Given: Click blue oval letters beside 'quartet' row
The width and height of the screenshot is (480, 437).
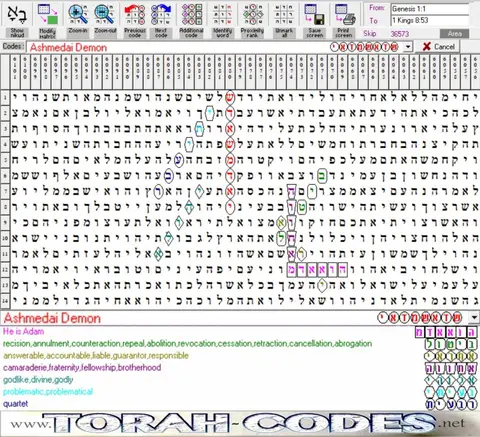Looking at the screenshot, I should click(x=452, y=404).
